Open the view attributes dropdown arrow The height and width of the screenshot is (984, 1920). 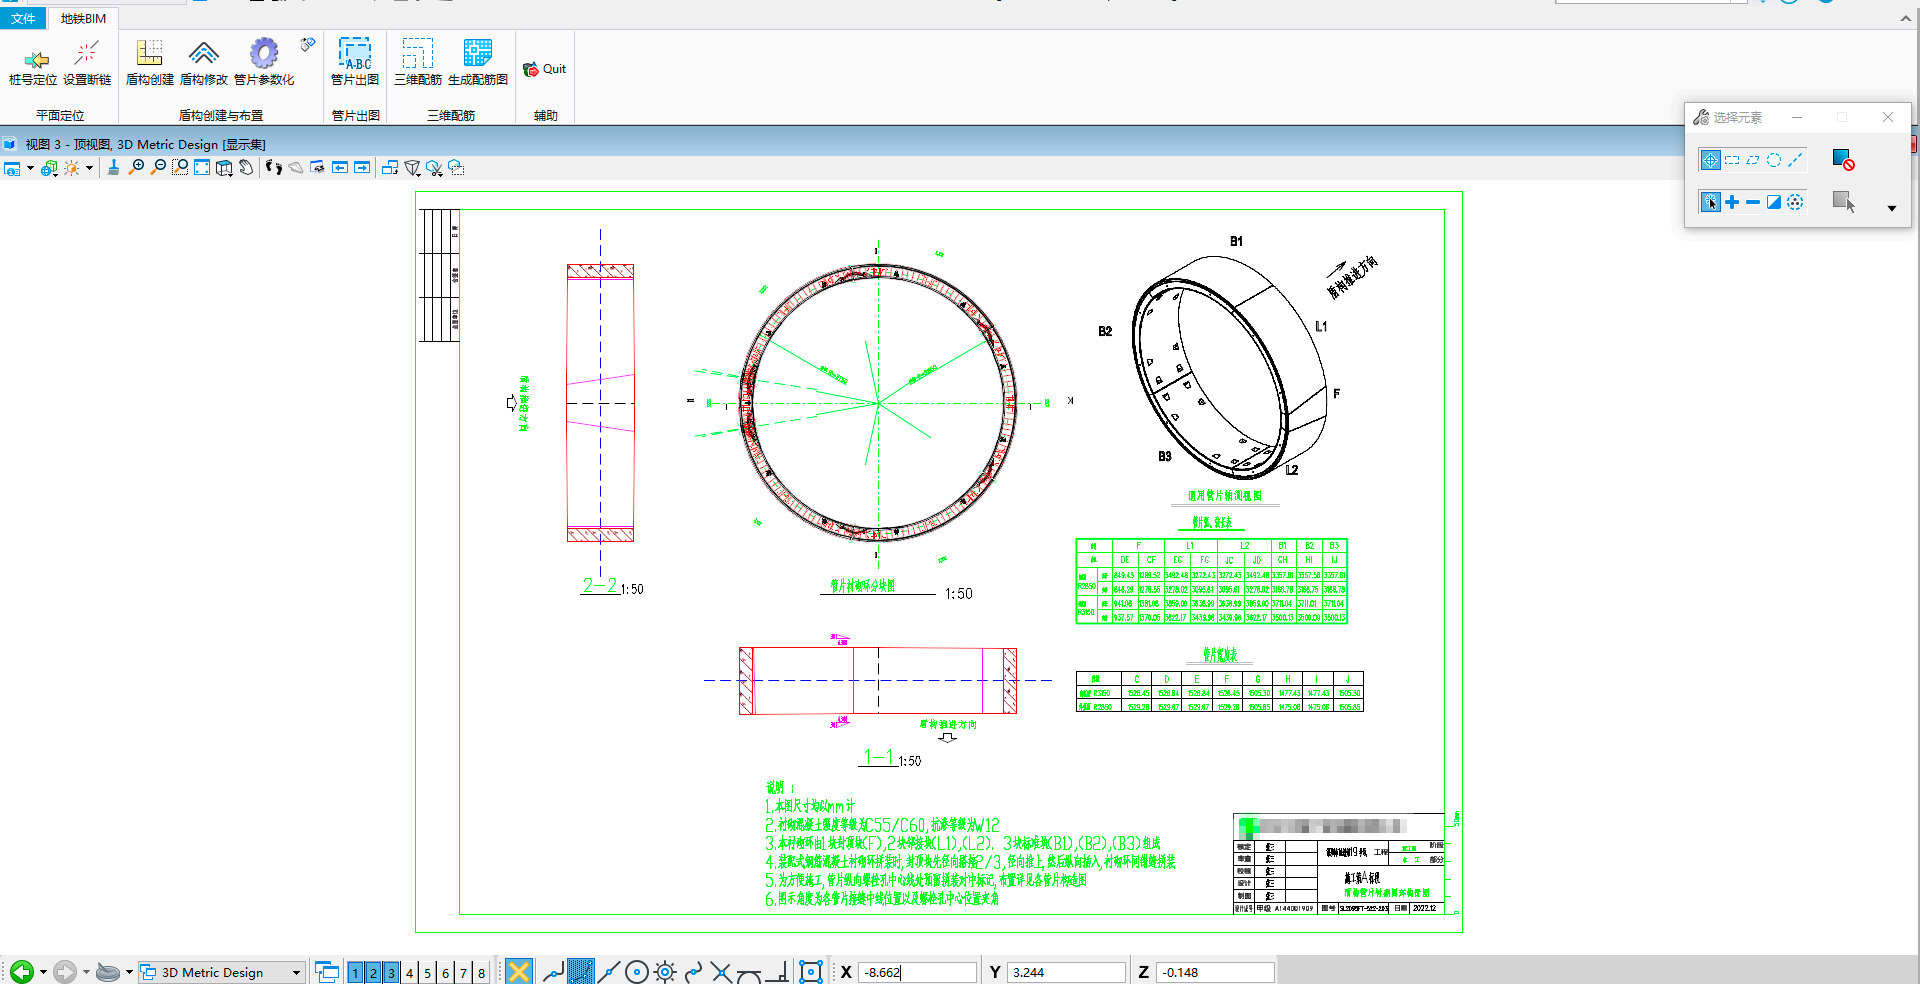[30, 168]
